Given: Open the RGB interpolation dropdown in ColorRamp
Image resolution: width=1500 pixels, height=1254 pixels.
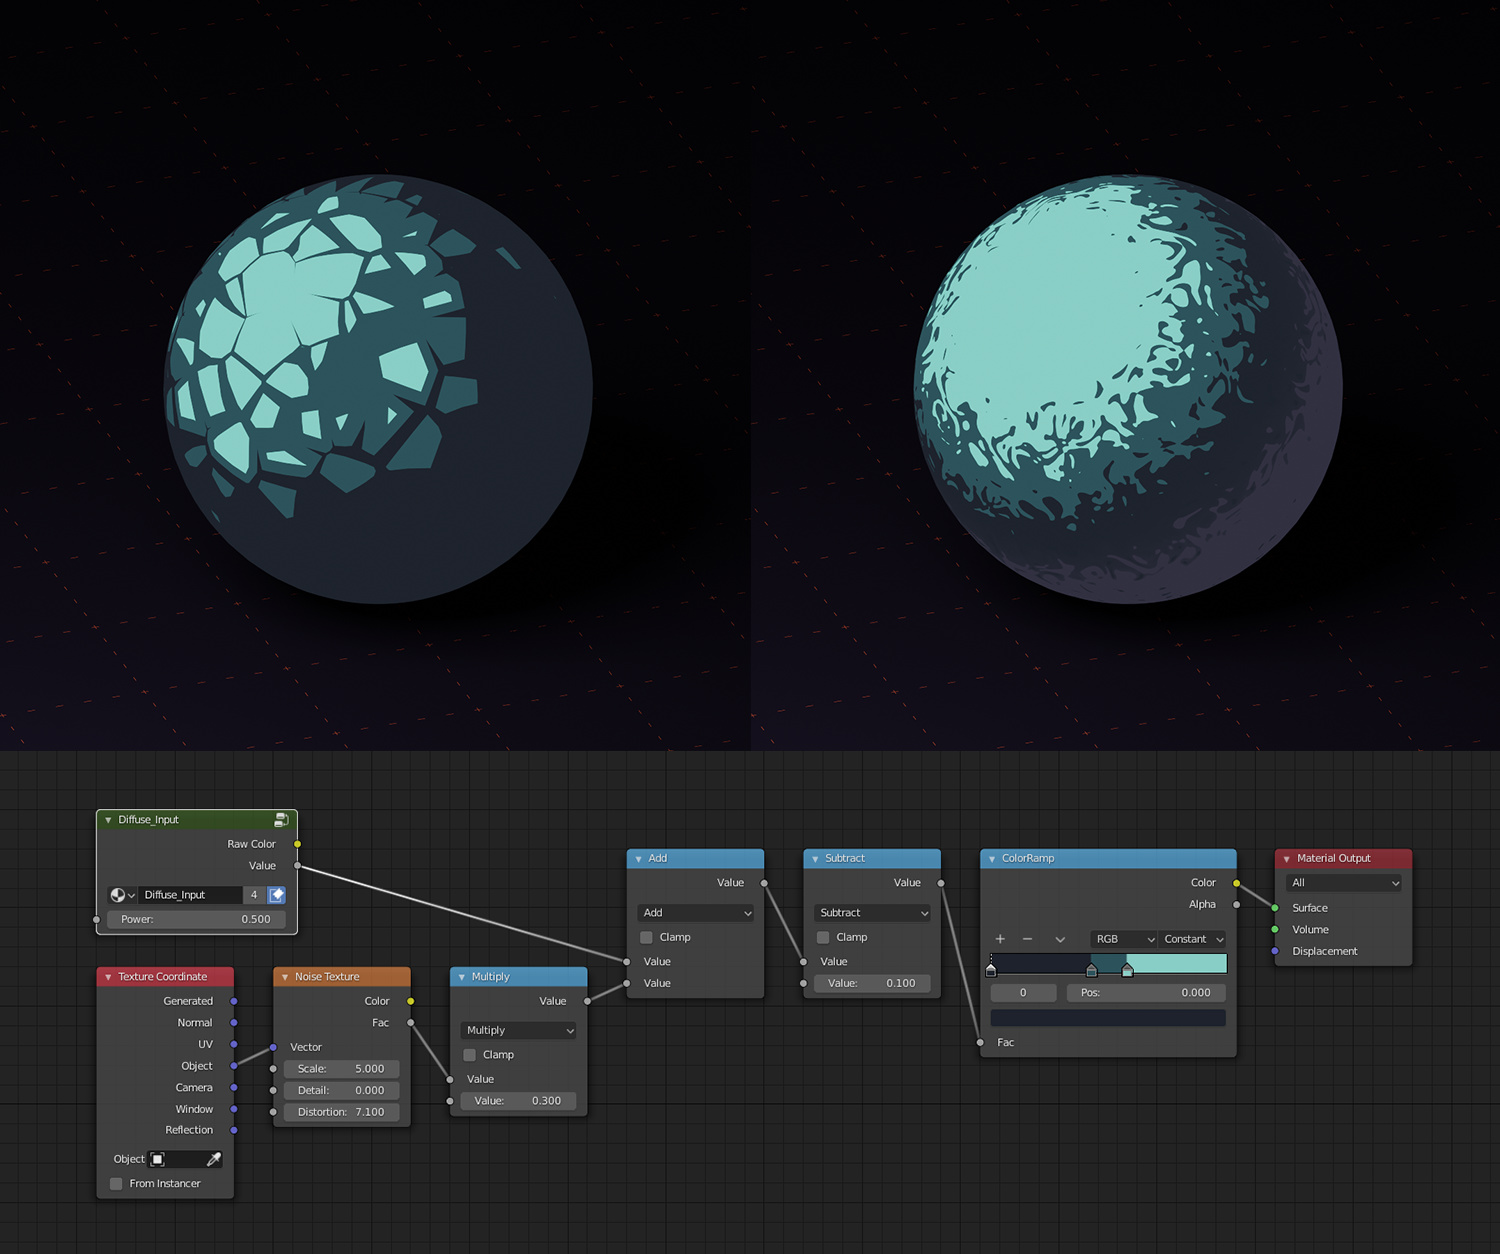Looking at the screenshot, I should [1122, 940].
